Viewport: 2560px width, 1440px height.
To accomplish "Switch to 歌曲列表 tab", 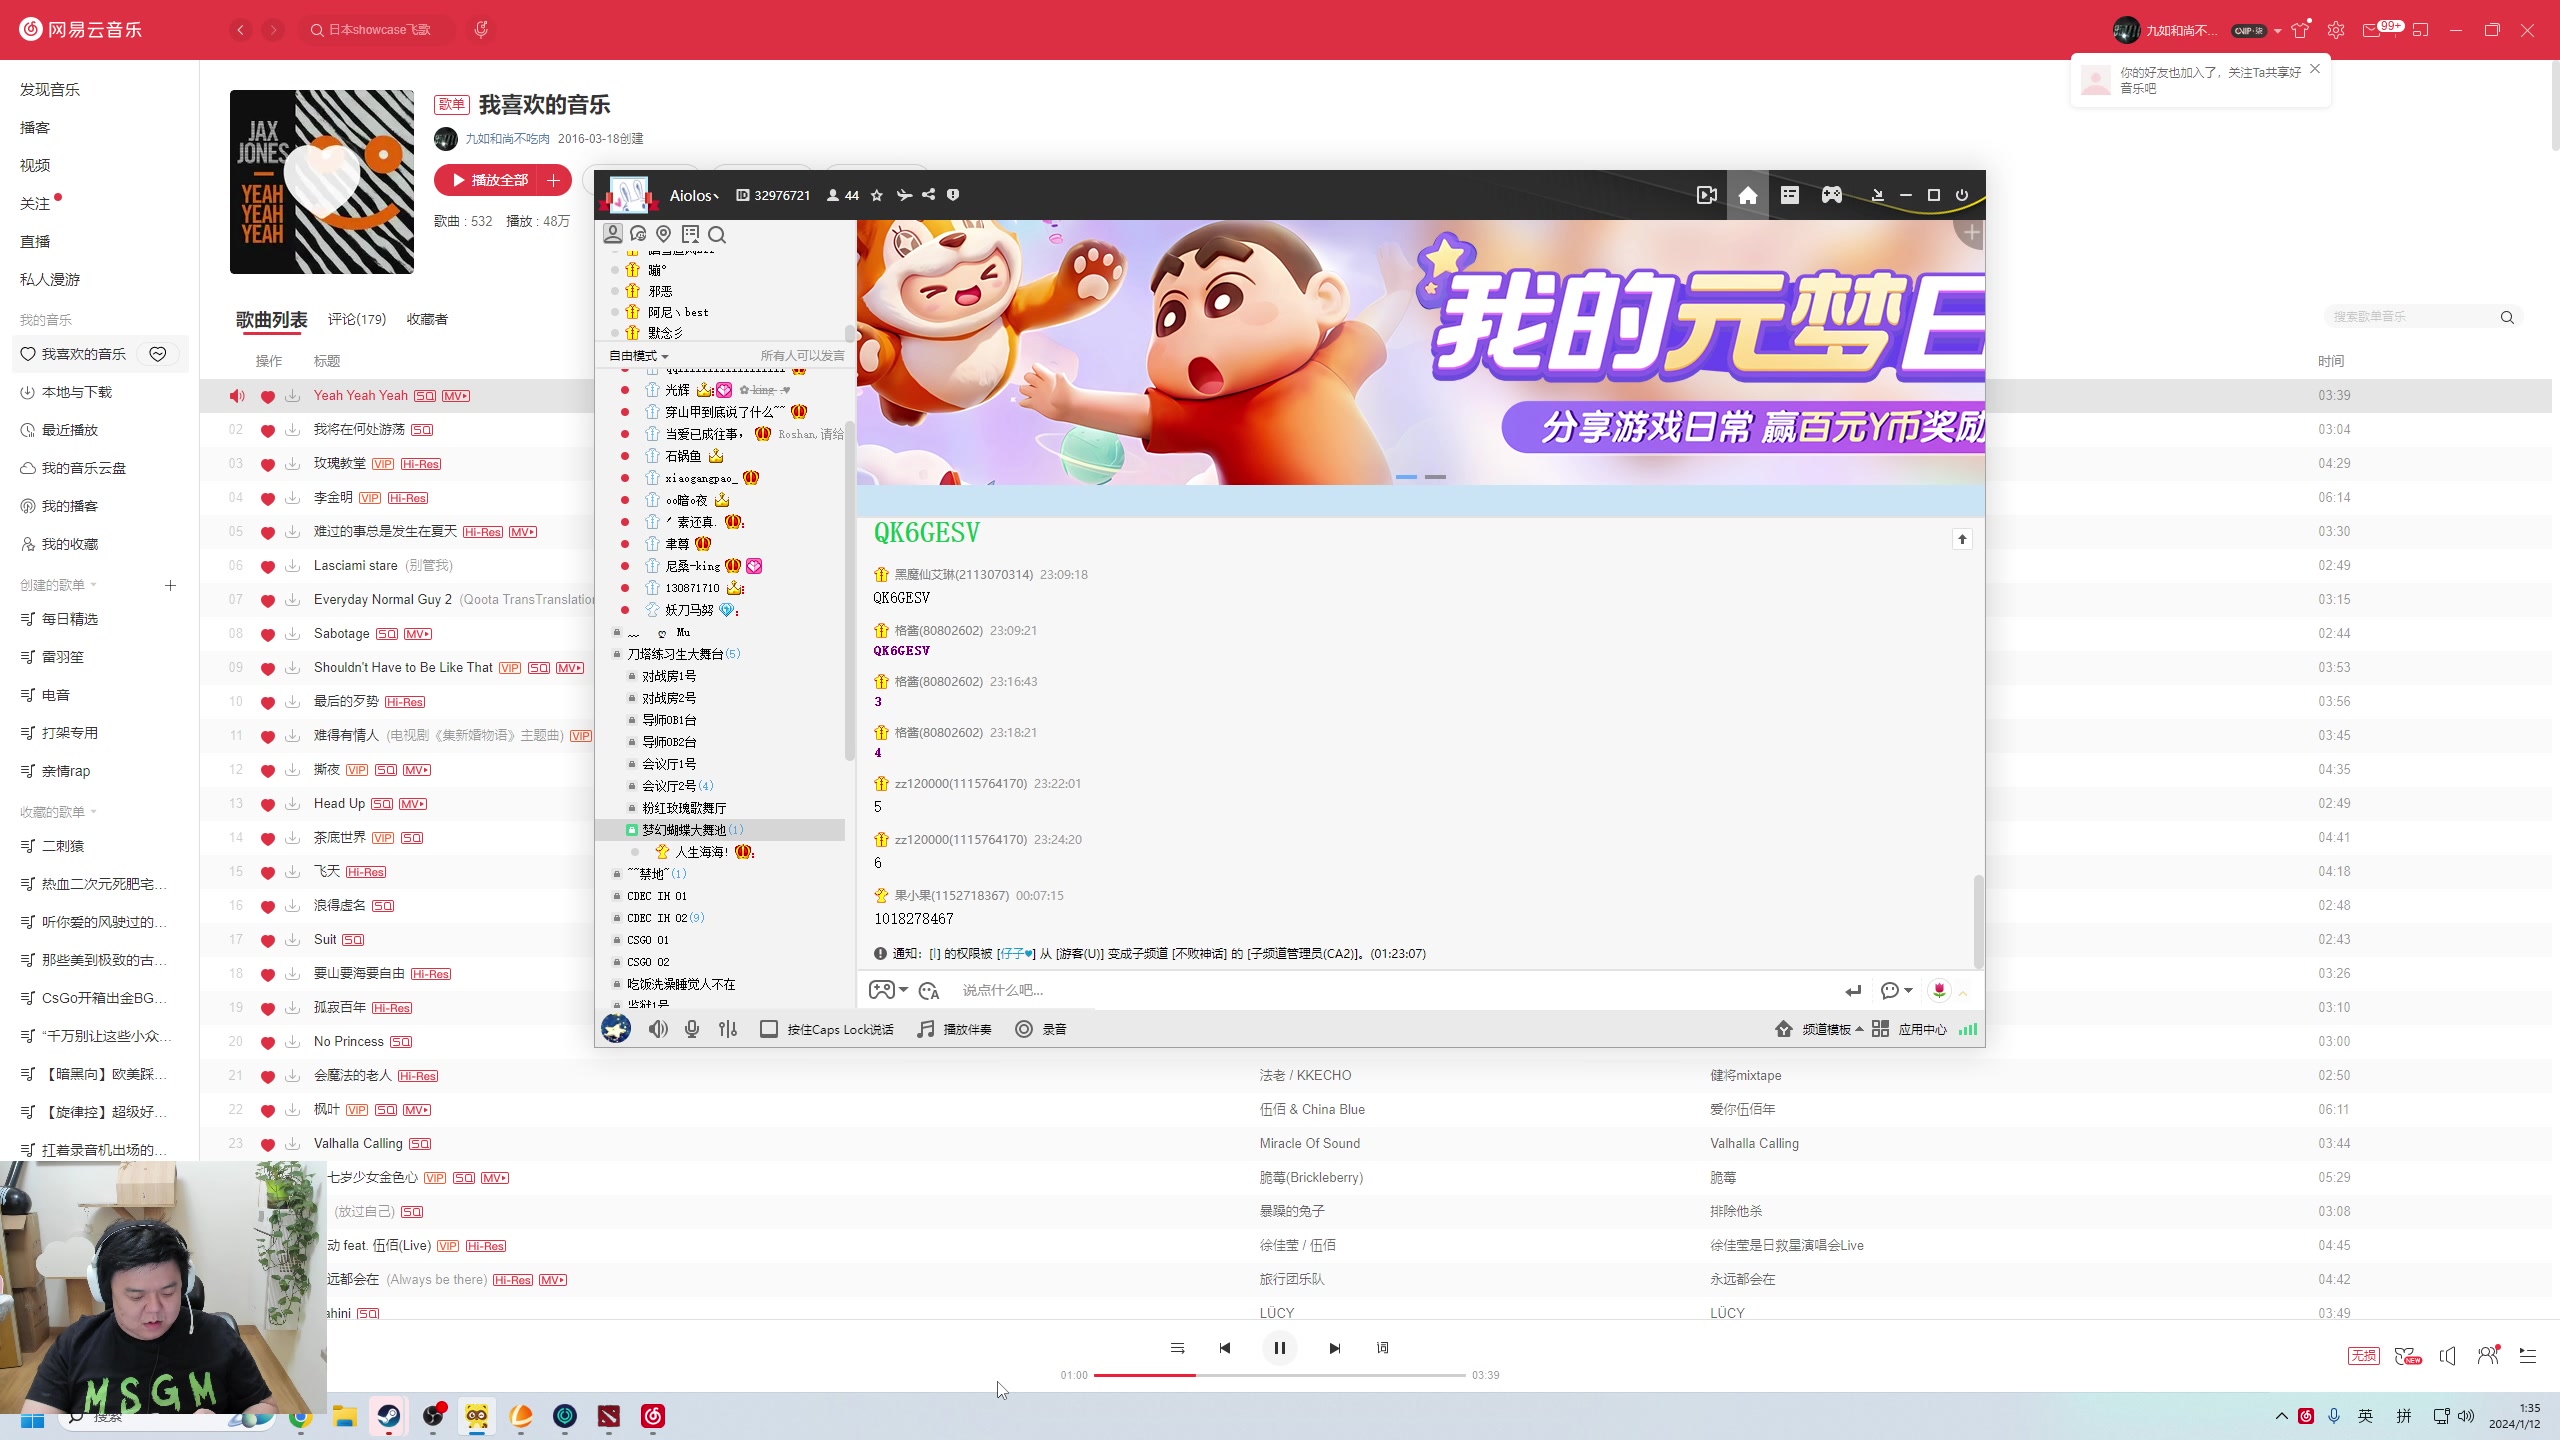I will coord(271,319).
